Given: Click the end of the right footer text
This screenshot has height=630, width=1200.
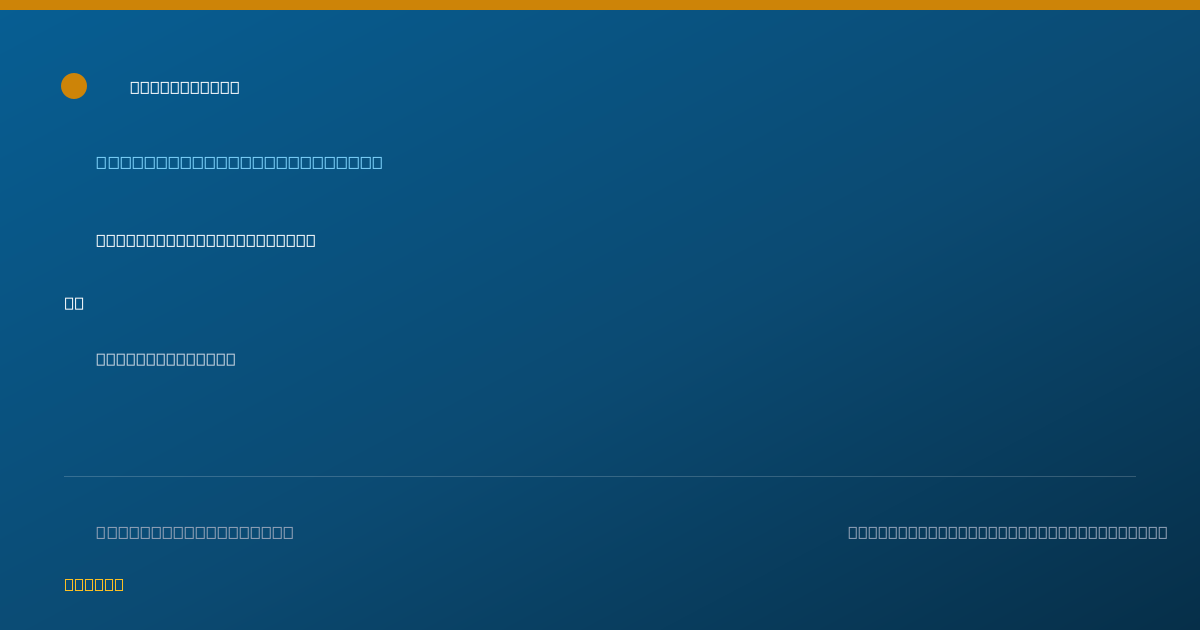Looking at the screenshot, I should [x=1163, y=532].
